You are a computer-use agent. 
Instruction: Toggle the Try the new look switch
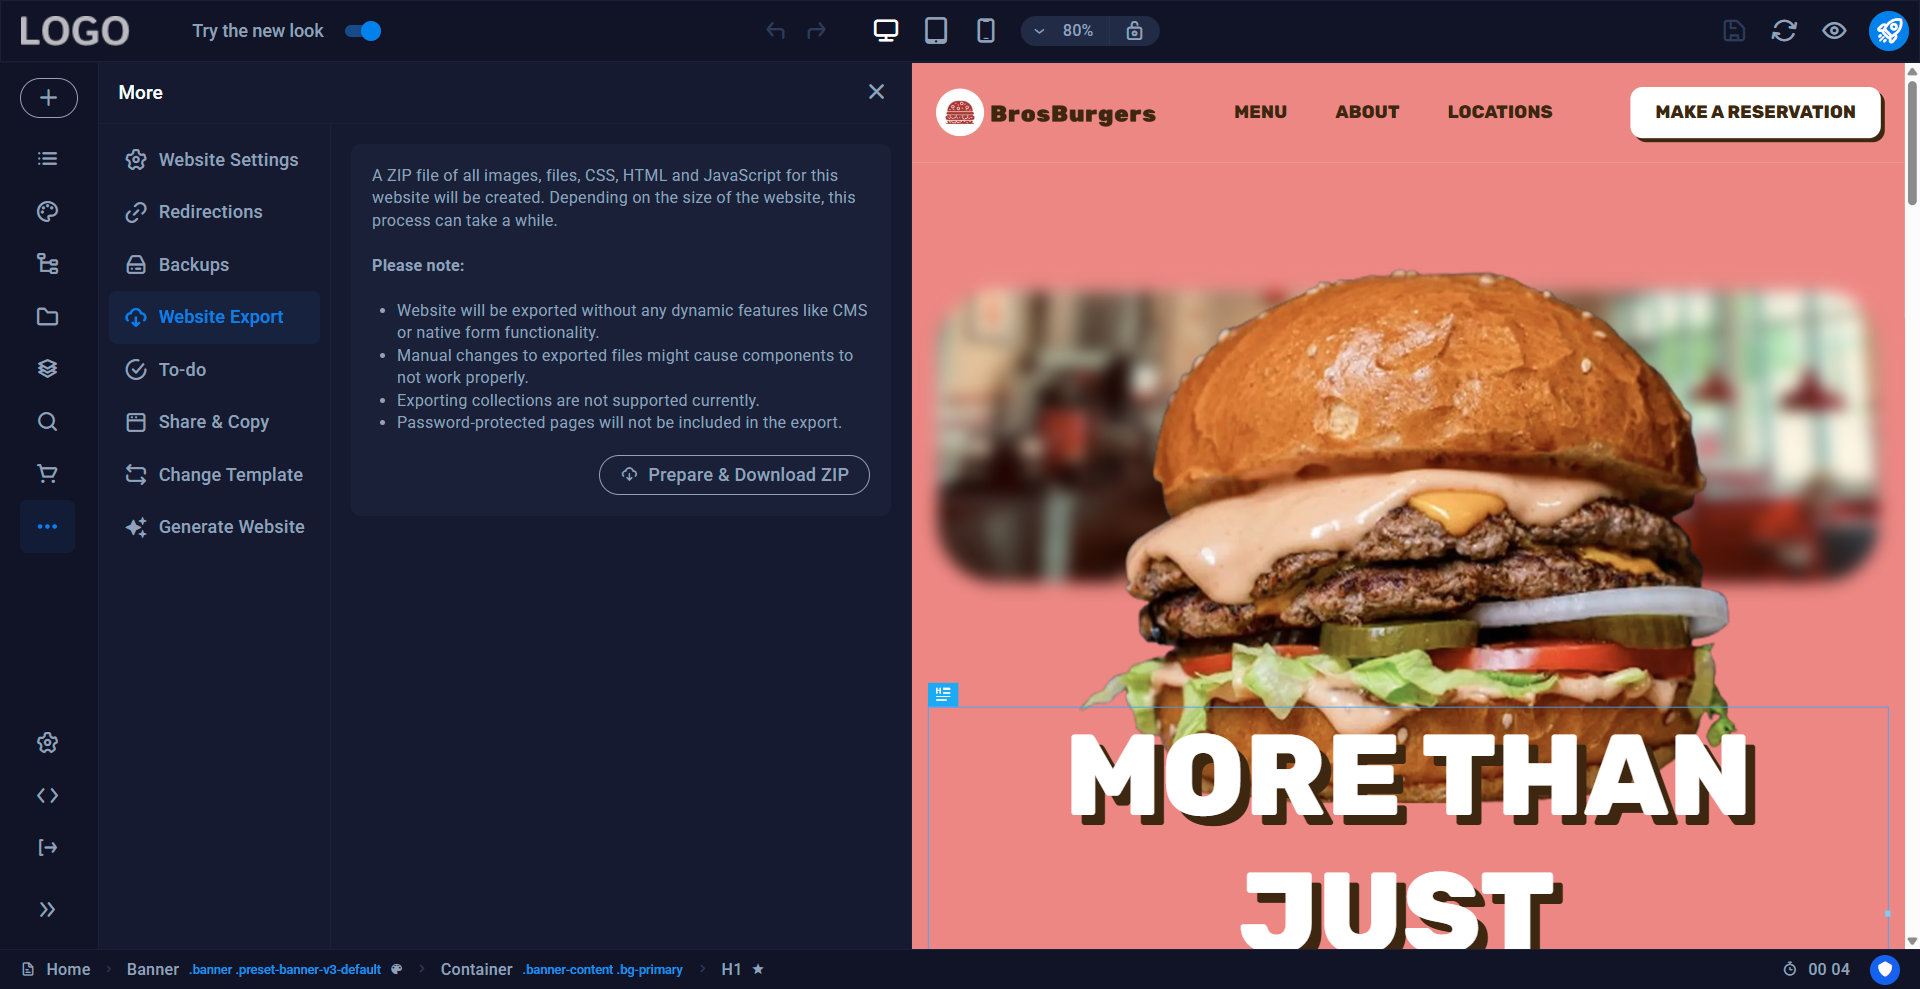(x=363, y=31)
